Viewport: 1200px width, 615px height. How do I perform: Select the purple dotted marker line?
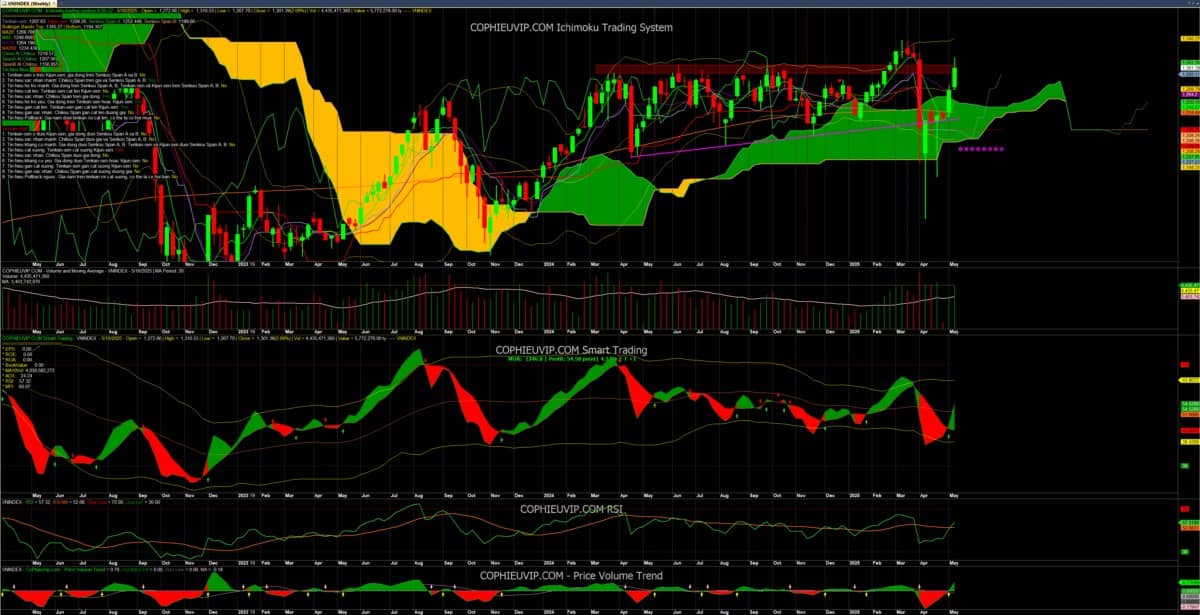pyautogui.click(x=980, y=149)
